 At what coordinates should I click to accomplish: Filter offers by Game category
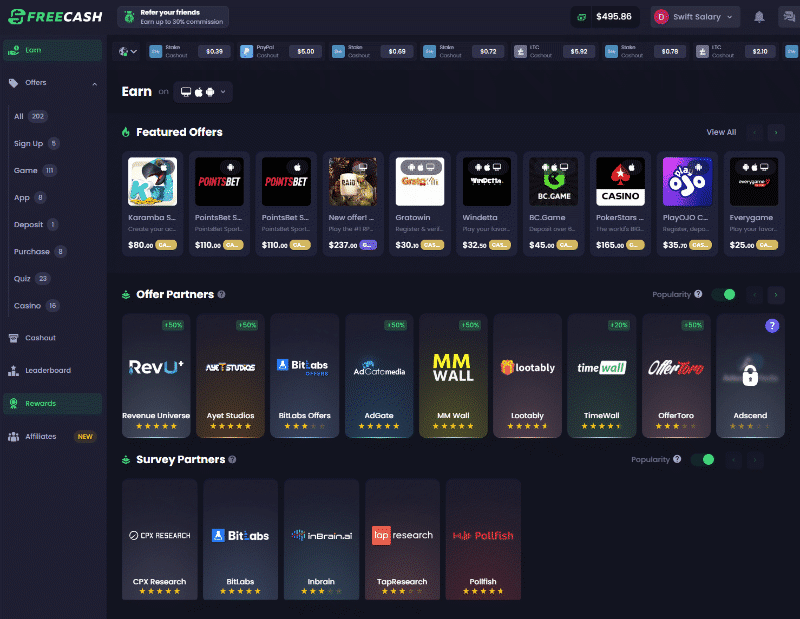(35, 170)
